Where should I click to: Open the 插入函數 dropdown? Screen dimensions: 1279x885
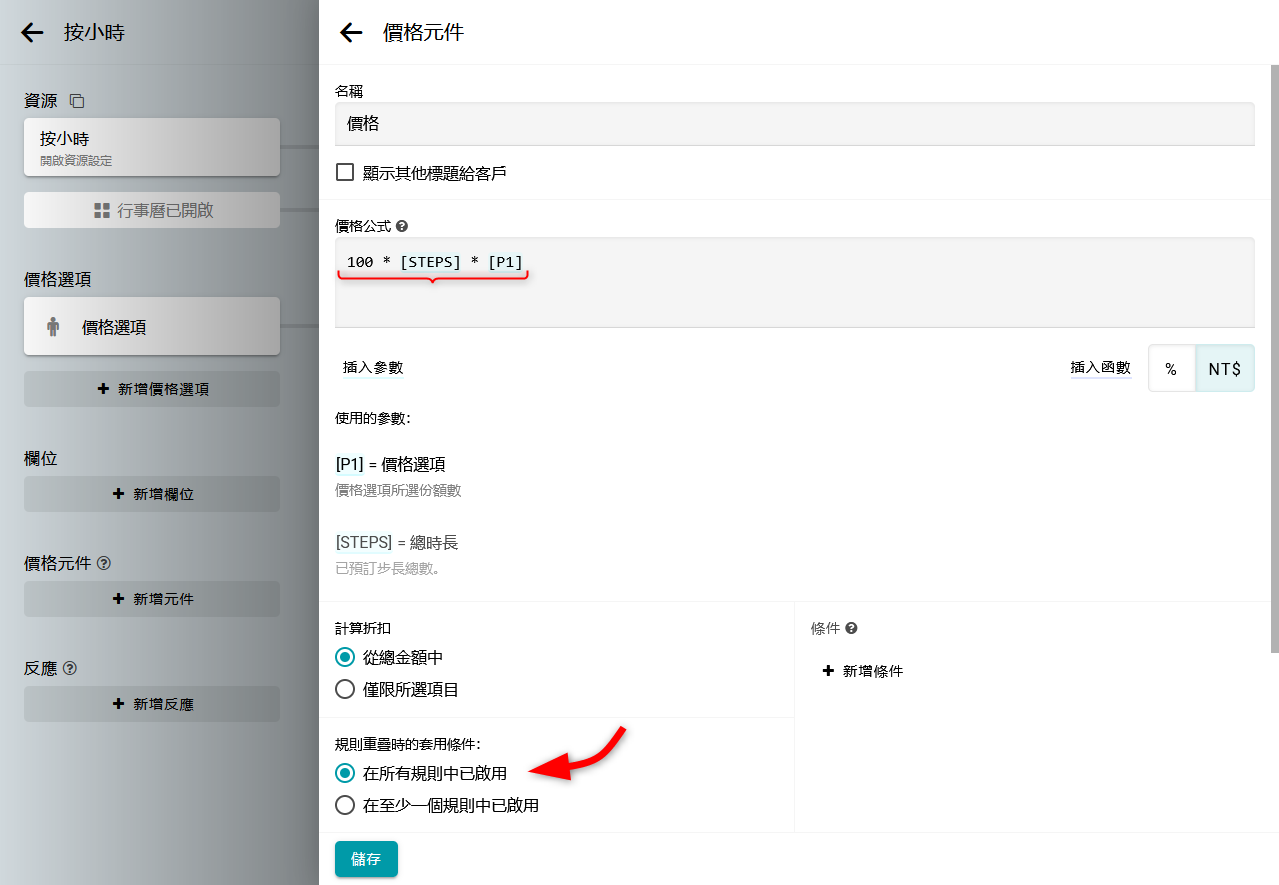[x=1100, y=368]
